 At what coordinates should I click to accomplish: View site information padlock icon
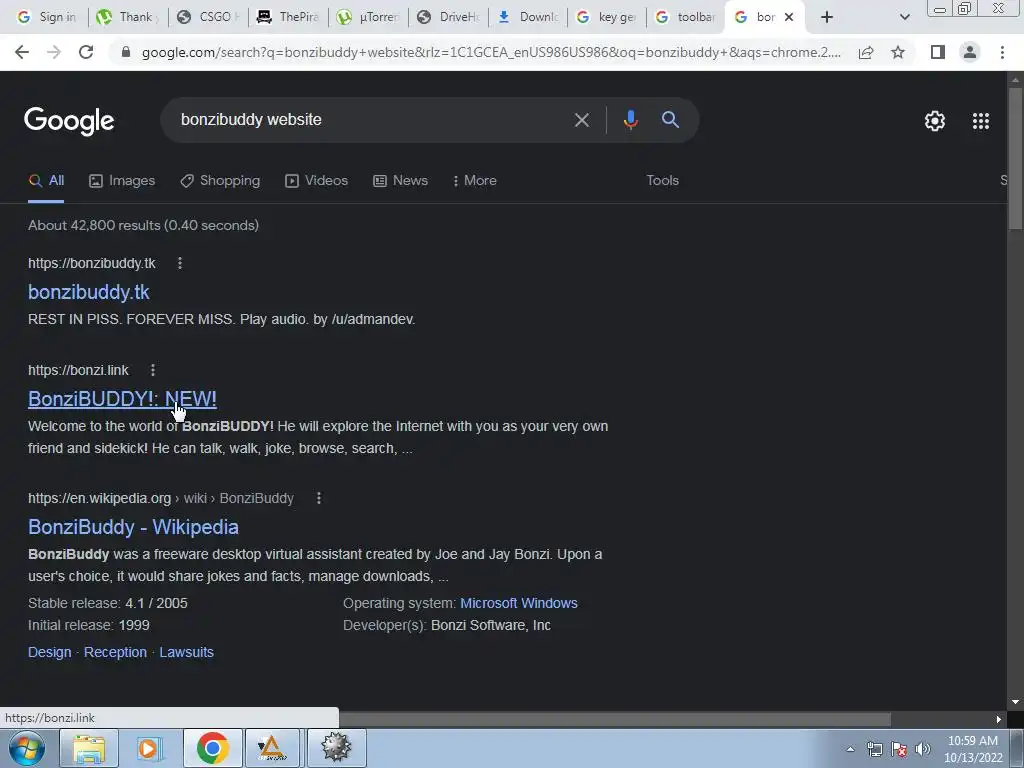[126, 52]
